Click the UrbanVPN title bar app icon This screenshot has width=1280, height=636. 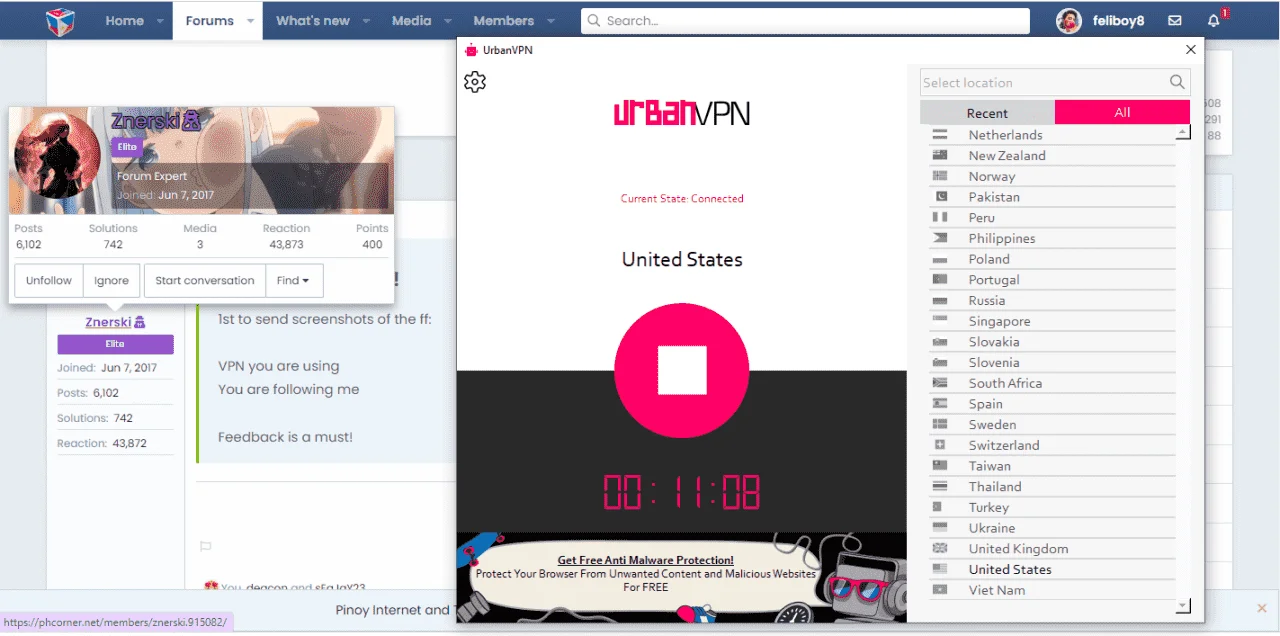pos(471,50)
